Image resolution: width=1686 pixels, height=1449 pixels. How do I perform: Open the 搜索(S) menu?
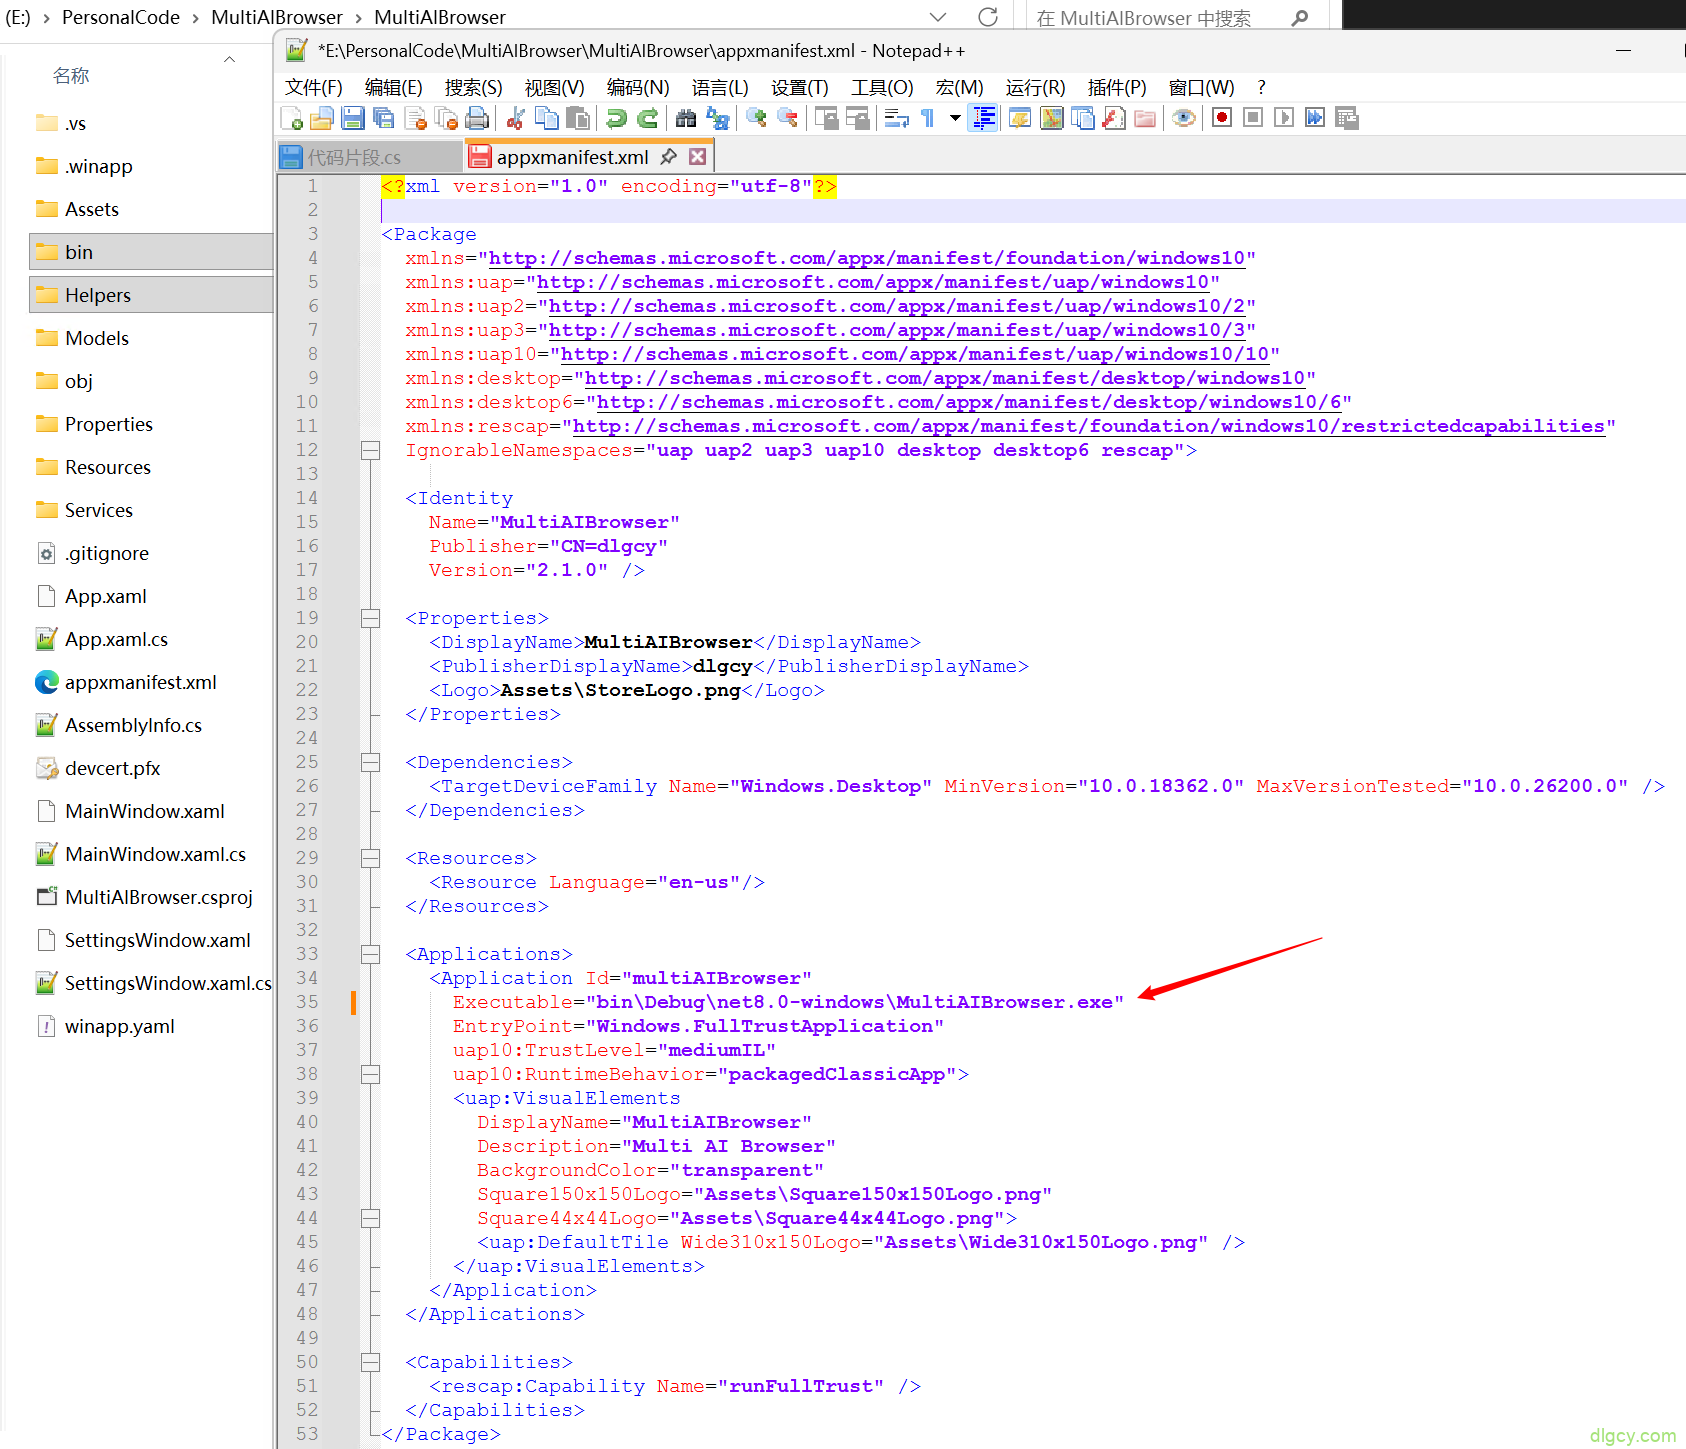click(x=473, y=88)
